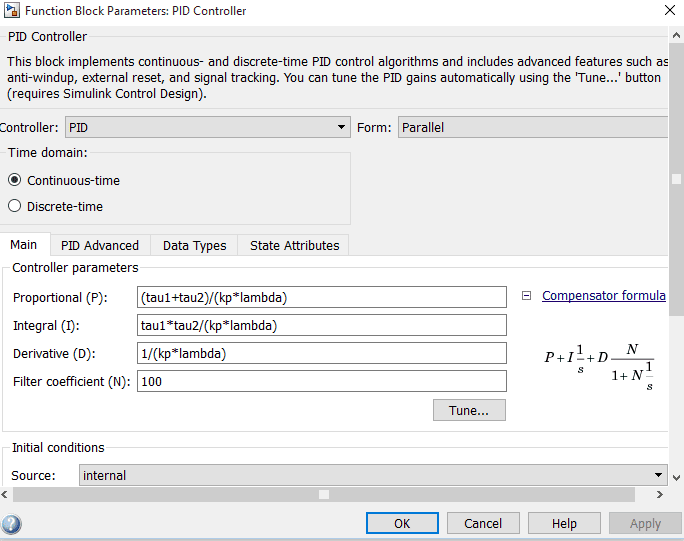Viewport: 684px width, 541px height.
Task: Expand the initial conditions Source dropdown
Action: click(x=372, y=476)
